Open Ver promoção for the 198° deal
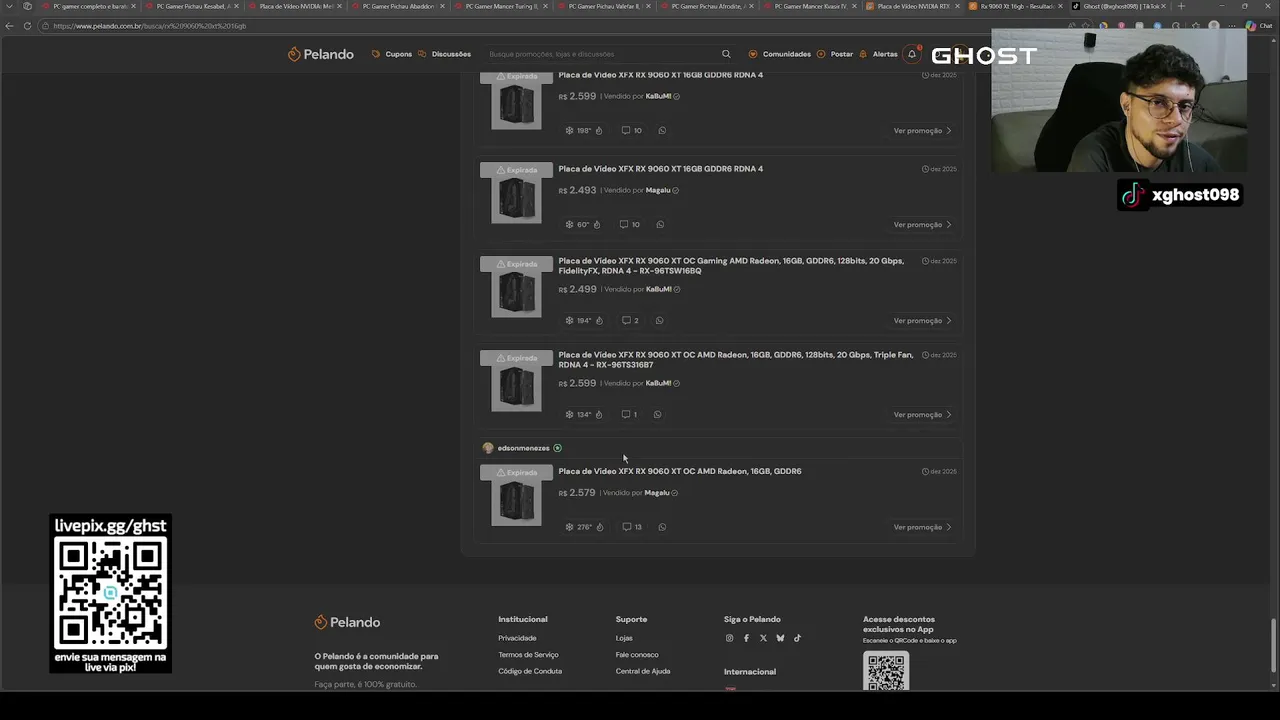This screenshot has height=720, width=1280. (922, 130)
